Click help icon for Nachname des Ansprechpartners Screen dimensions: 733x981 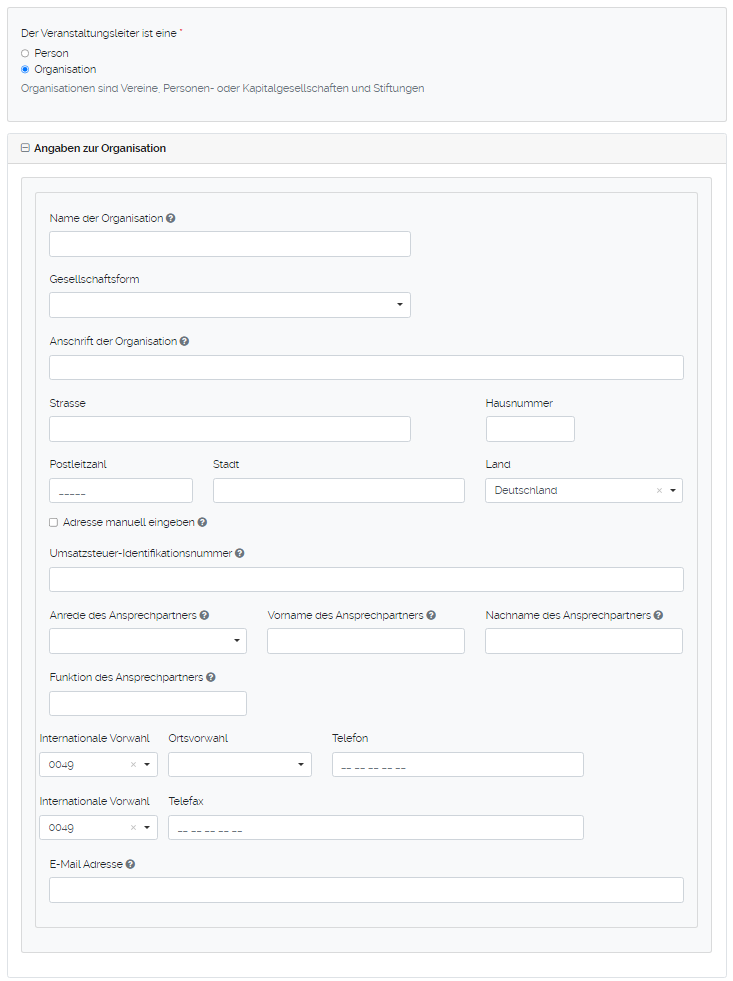(658, 616)
